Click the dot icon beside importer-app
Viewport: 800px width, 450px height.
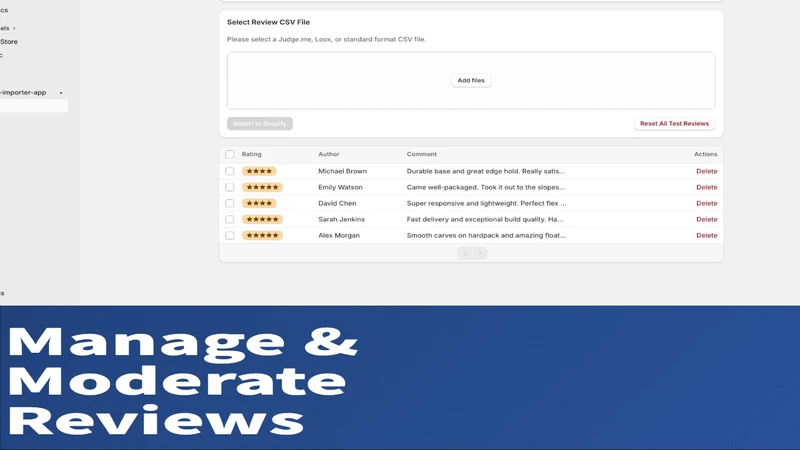61,93
